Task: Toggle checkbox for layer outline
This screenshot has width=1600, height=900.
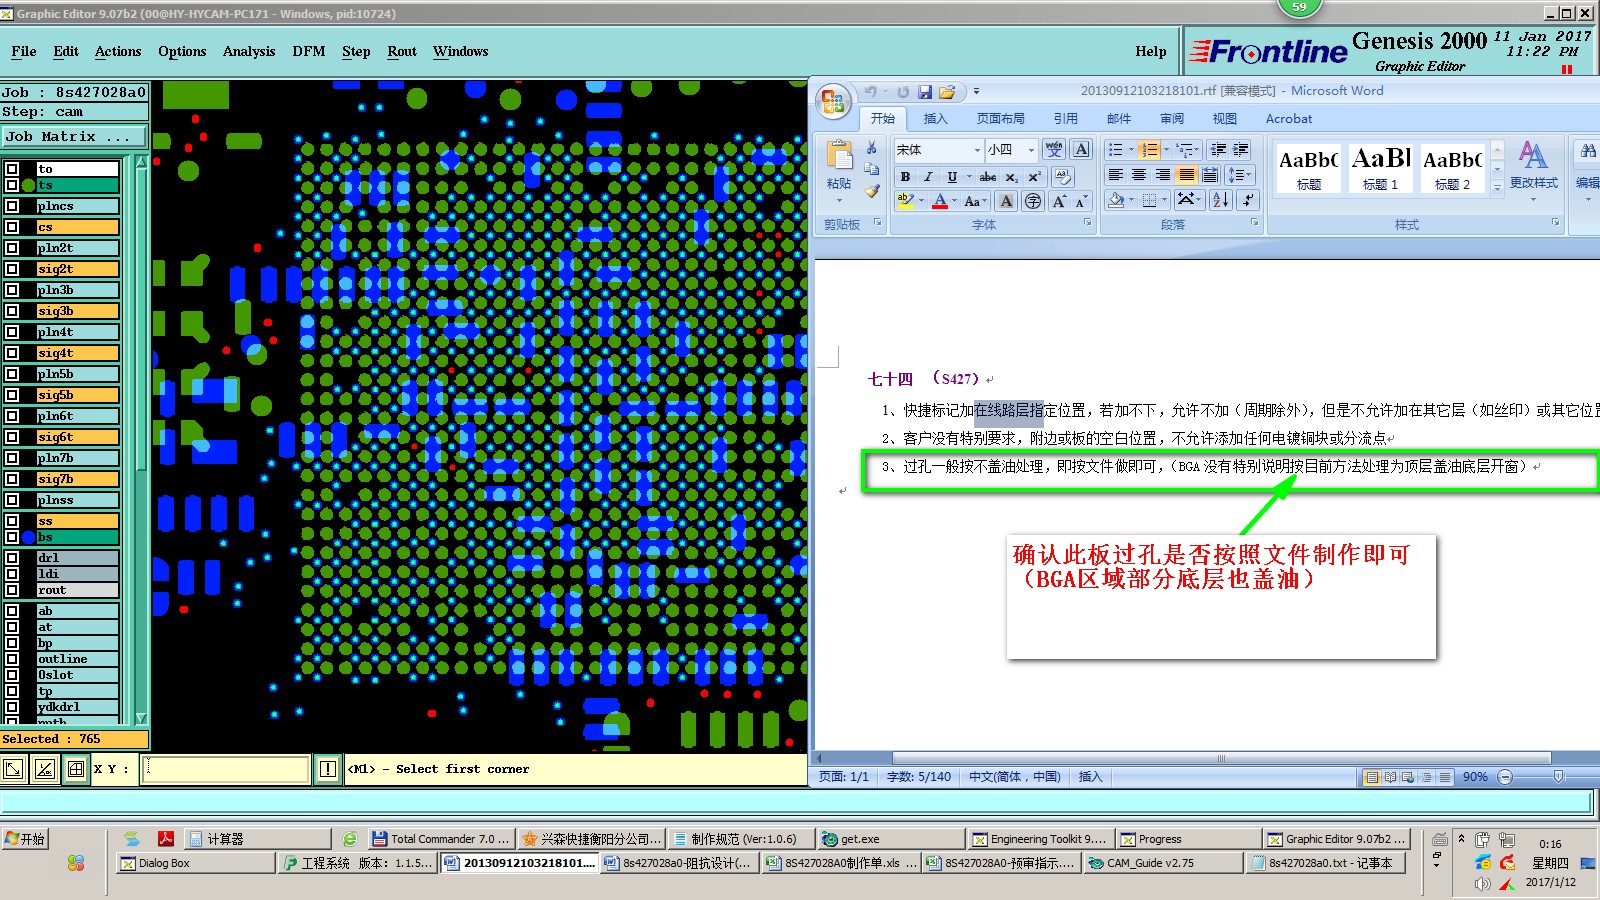Action: click(12, 659)
